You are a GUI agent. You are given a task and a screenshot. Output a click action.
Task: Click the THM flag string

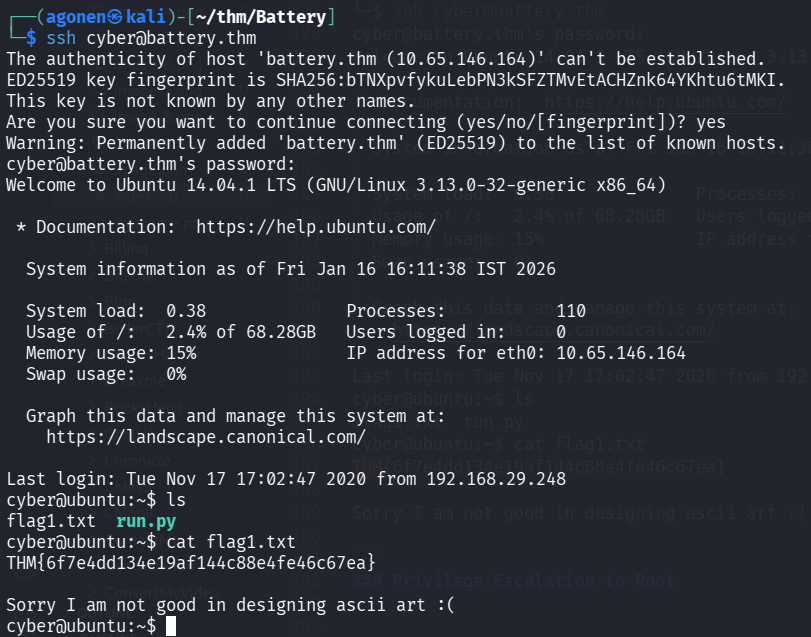click(x=191, y=563)
